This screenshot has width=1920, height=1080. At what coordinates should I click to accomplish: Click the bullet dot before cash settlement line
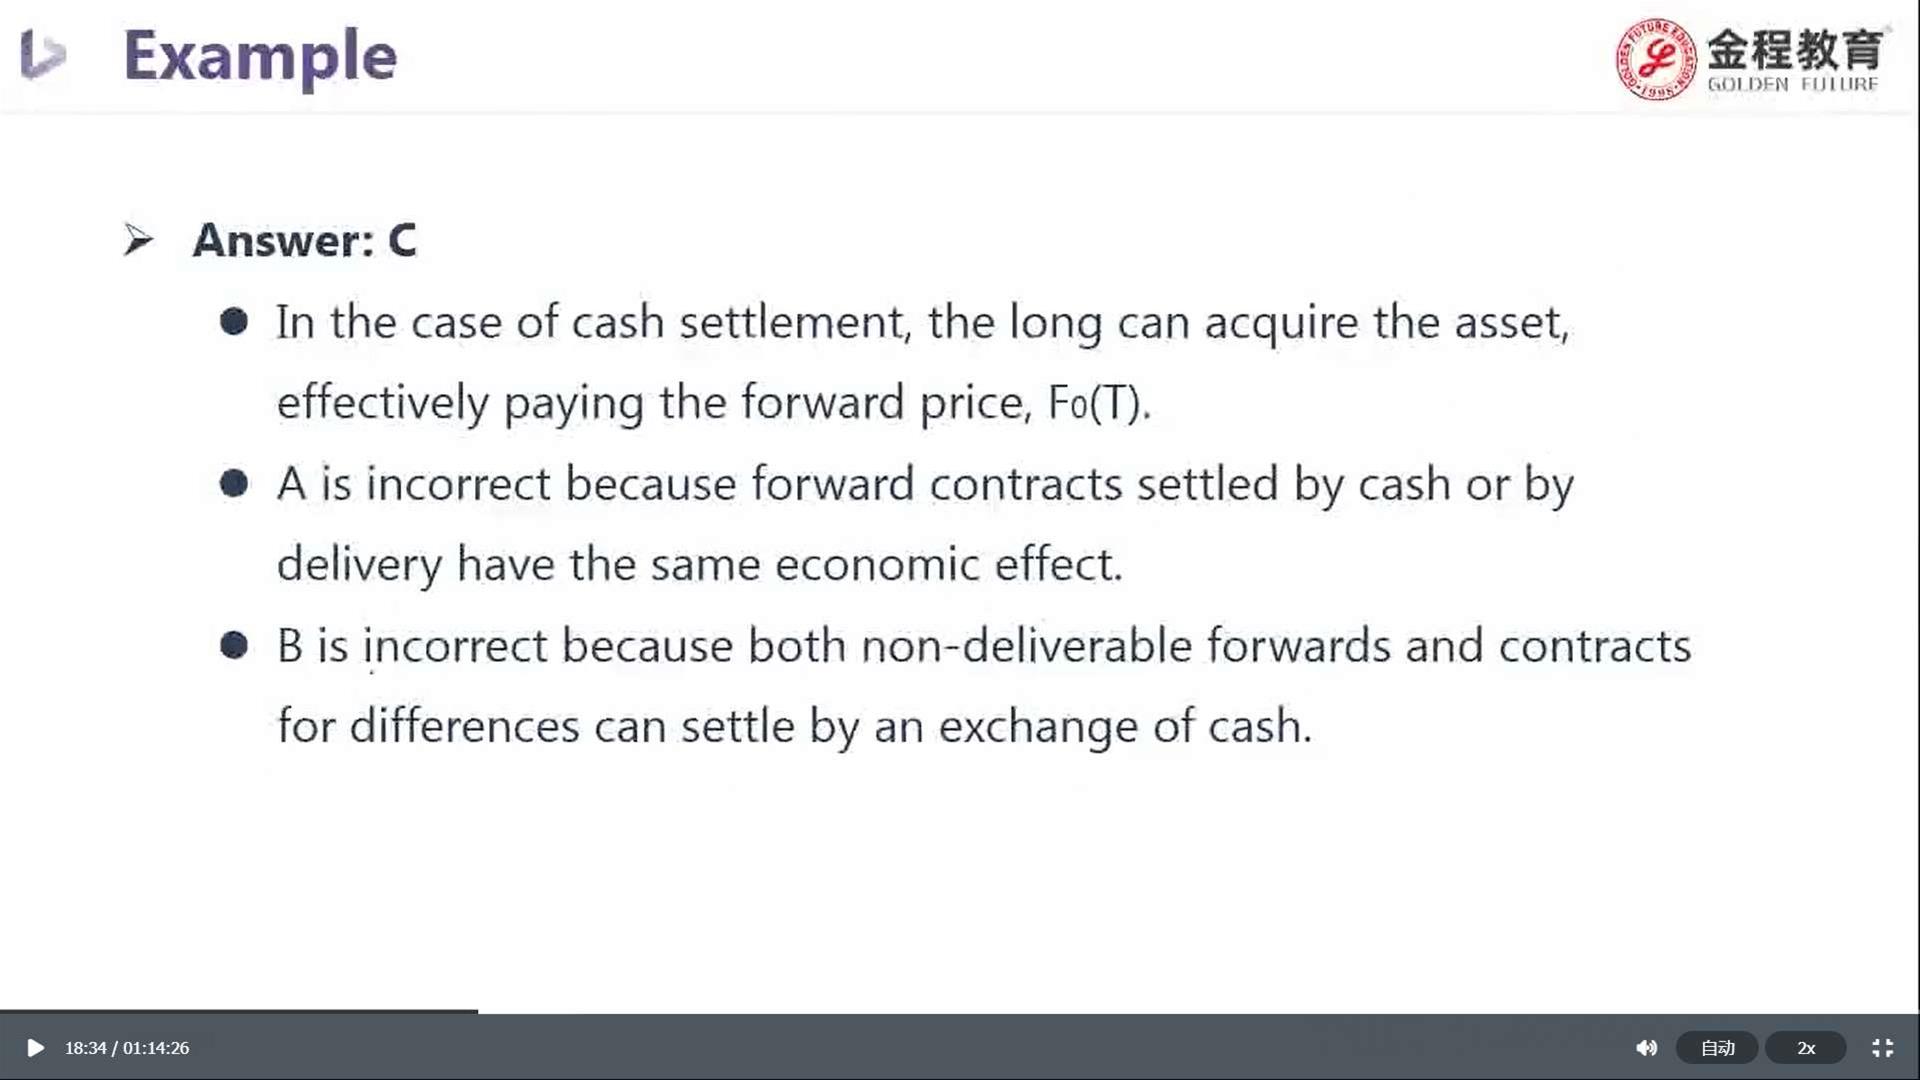(234, 322)
